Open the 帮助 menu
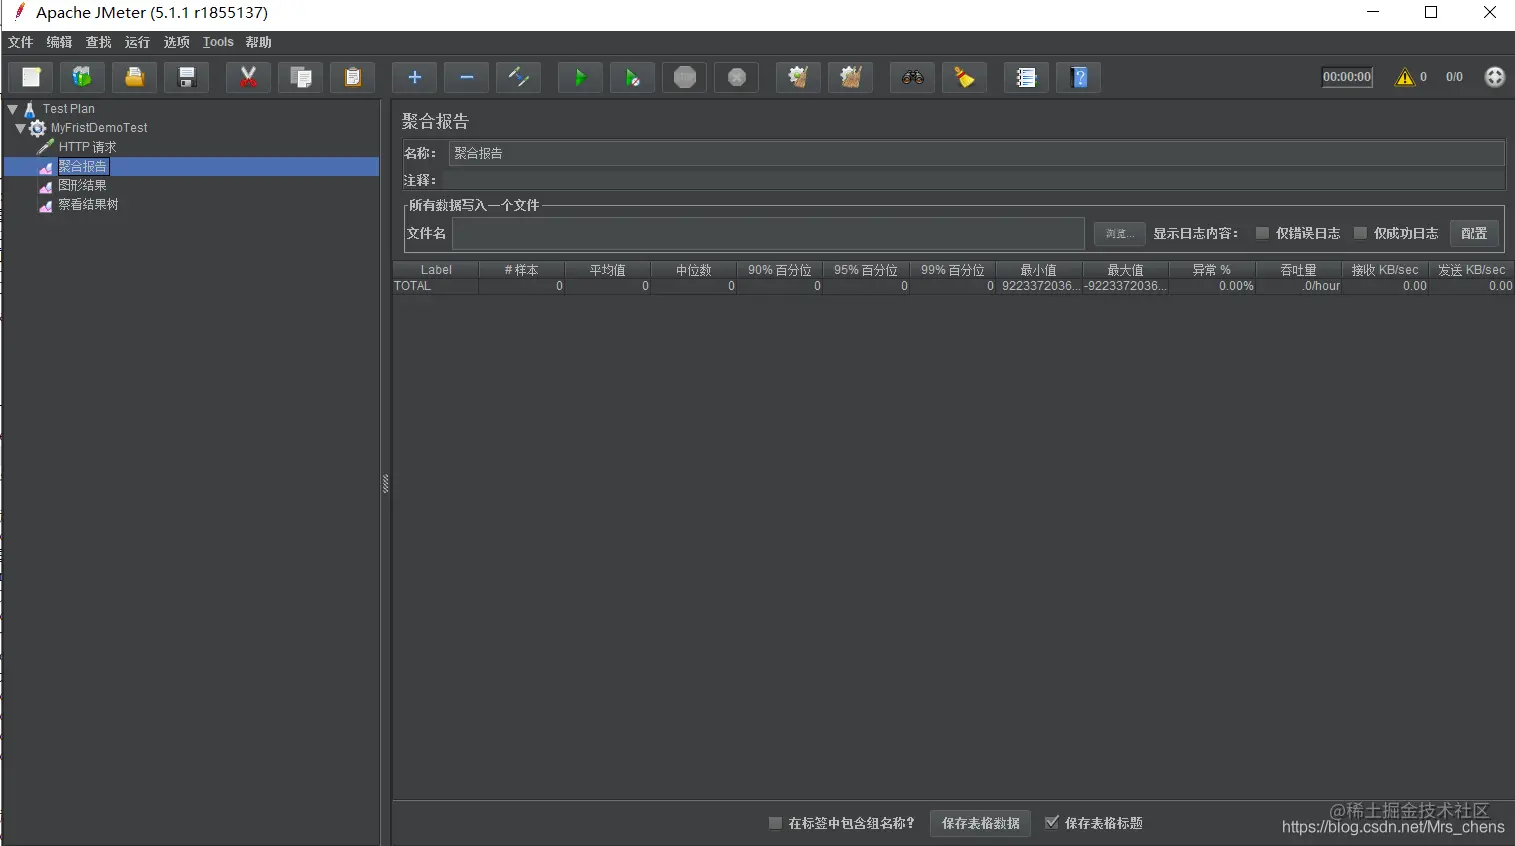This screenshot has height=846, width=1515. [x=258, y=42]
